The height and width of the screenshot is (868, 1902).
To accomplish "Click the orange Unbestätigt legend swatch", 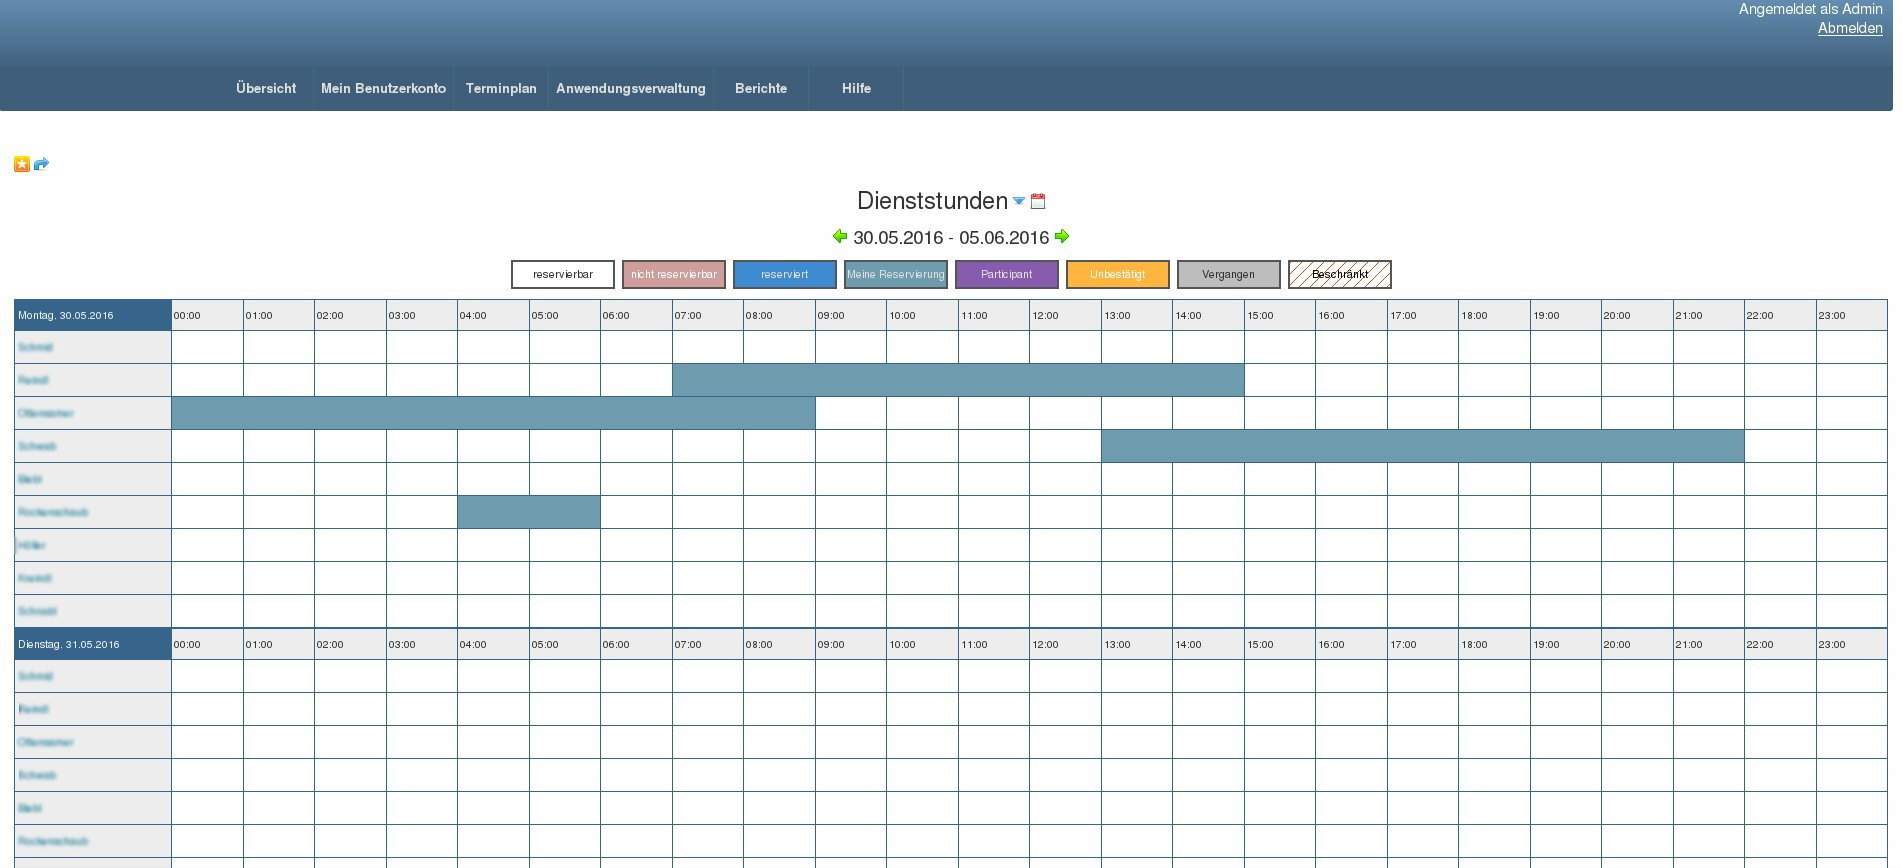I will 1117,274.
